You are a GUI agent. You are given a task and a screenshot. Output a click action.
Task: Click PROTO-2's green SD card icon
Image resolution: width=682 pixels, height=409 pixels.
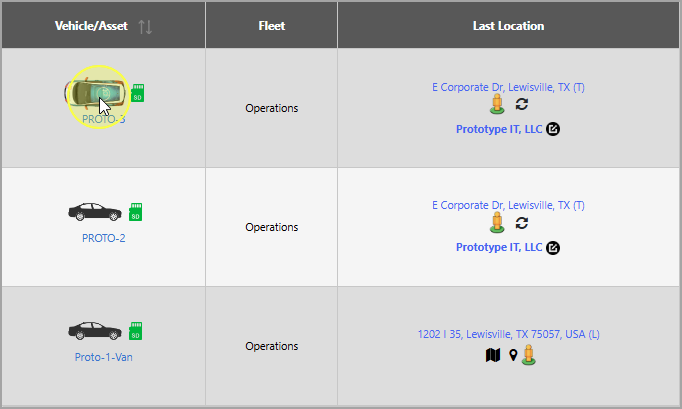coord(137,212)
